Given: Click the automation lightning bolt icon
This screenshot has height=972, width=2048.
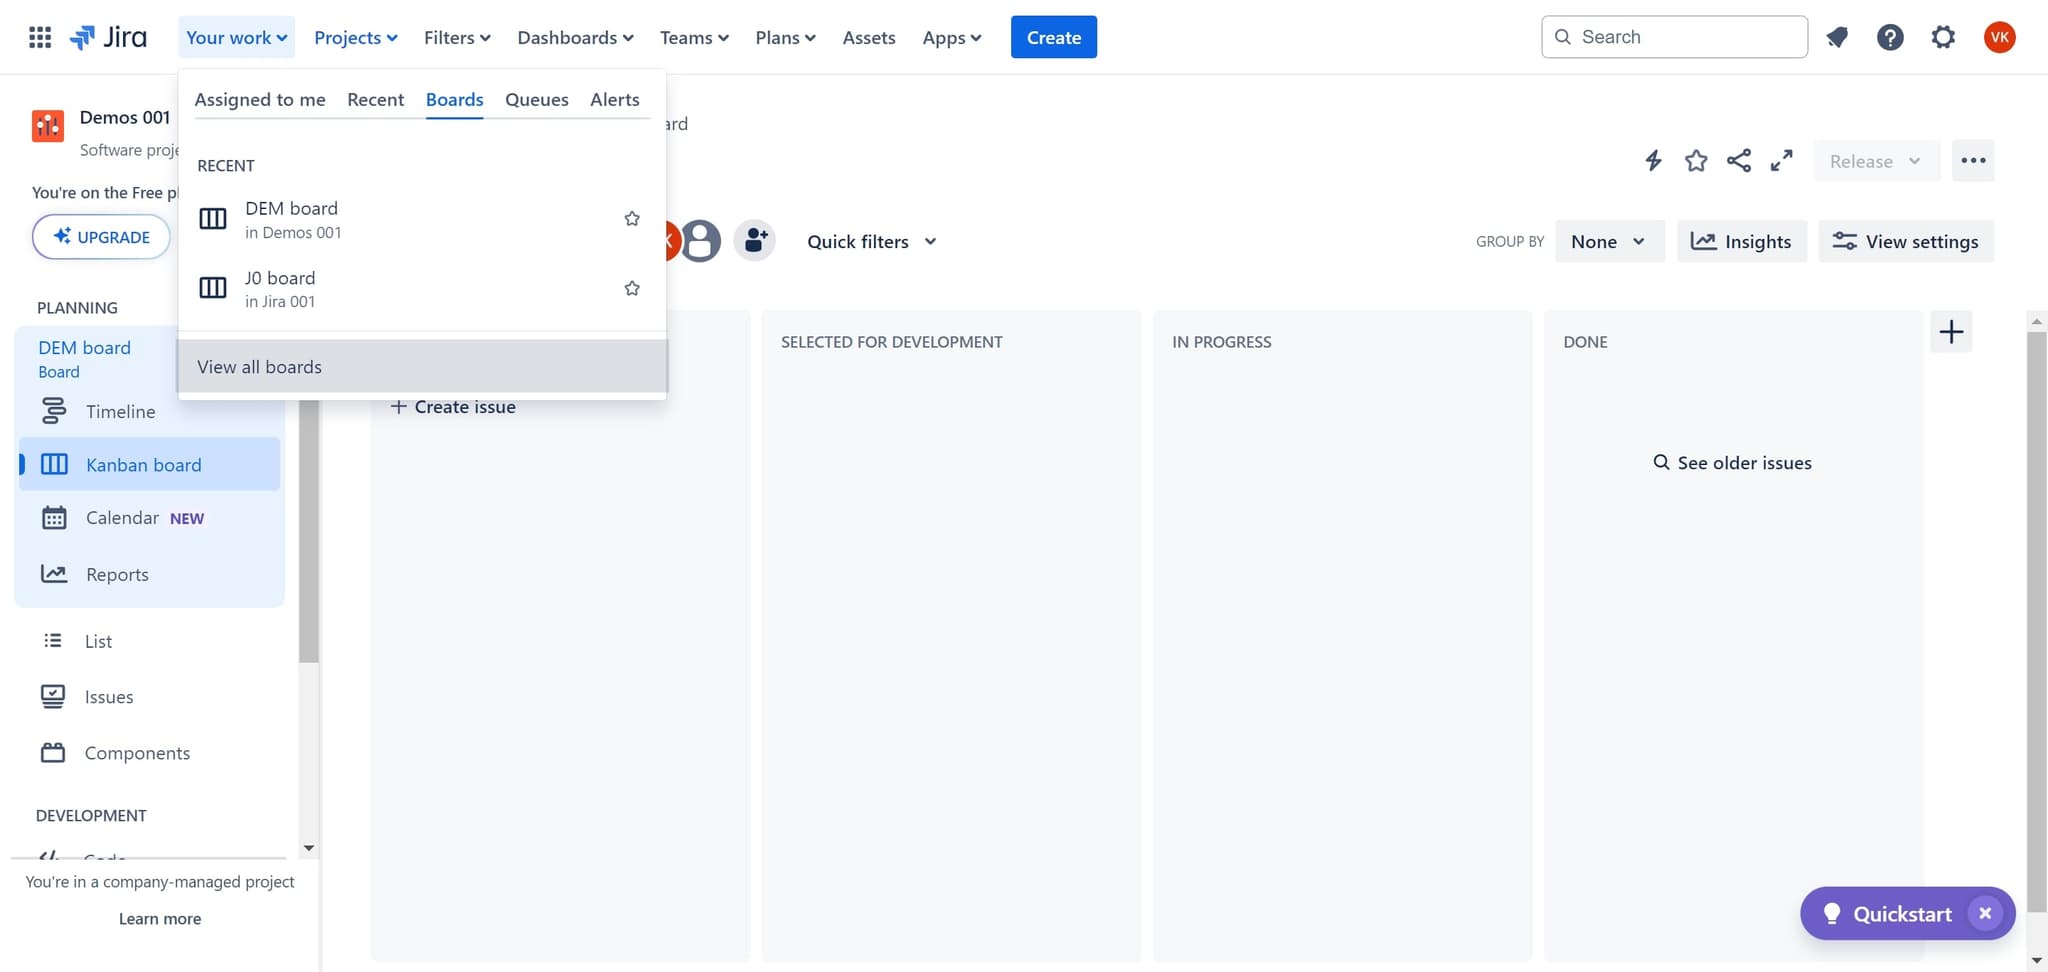Looking at the screenshot, I should [x=1653, y=161].
